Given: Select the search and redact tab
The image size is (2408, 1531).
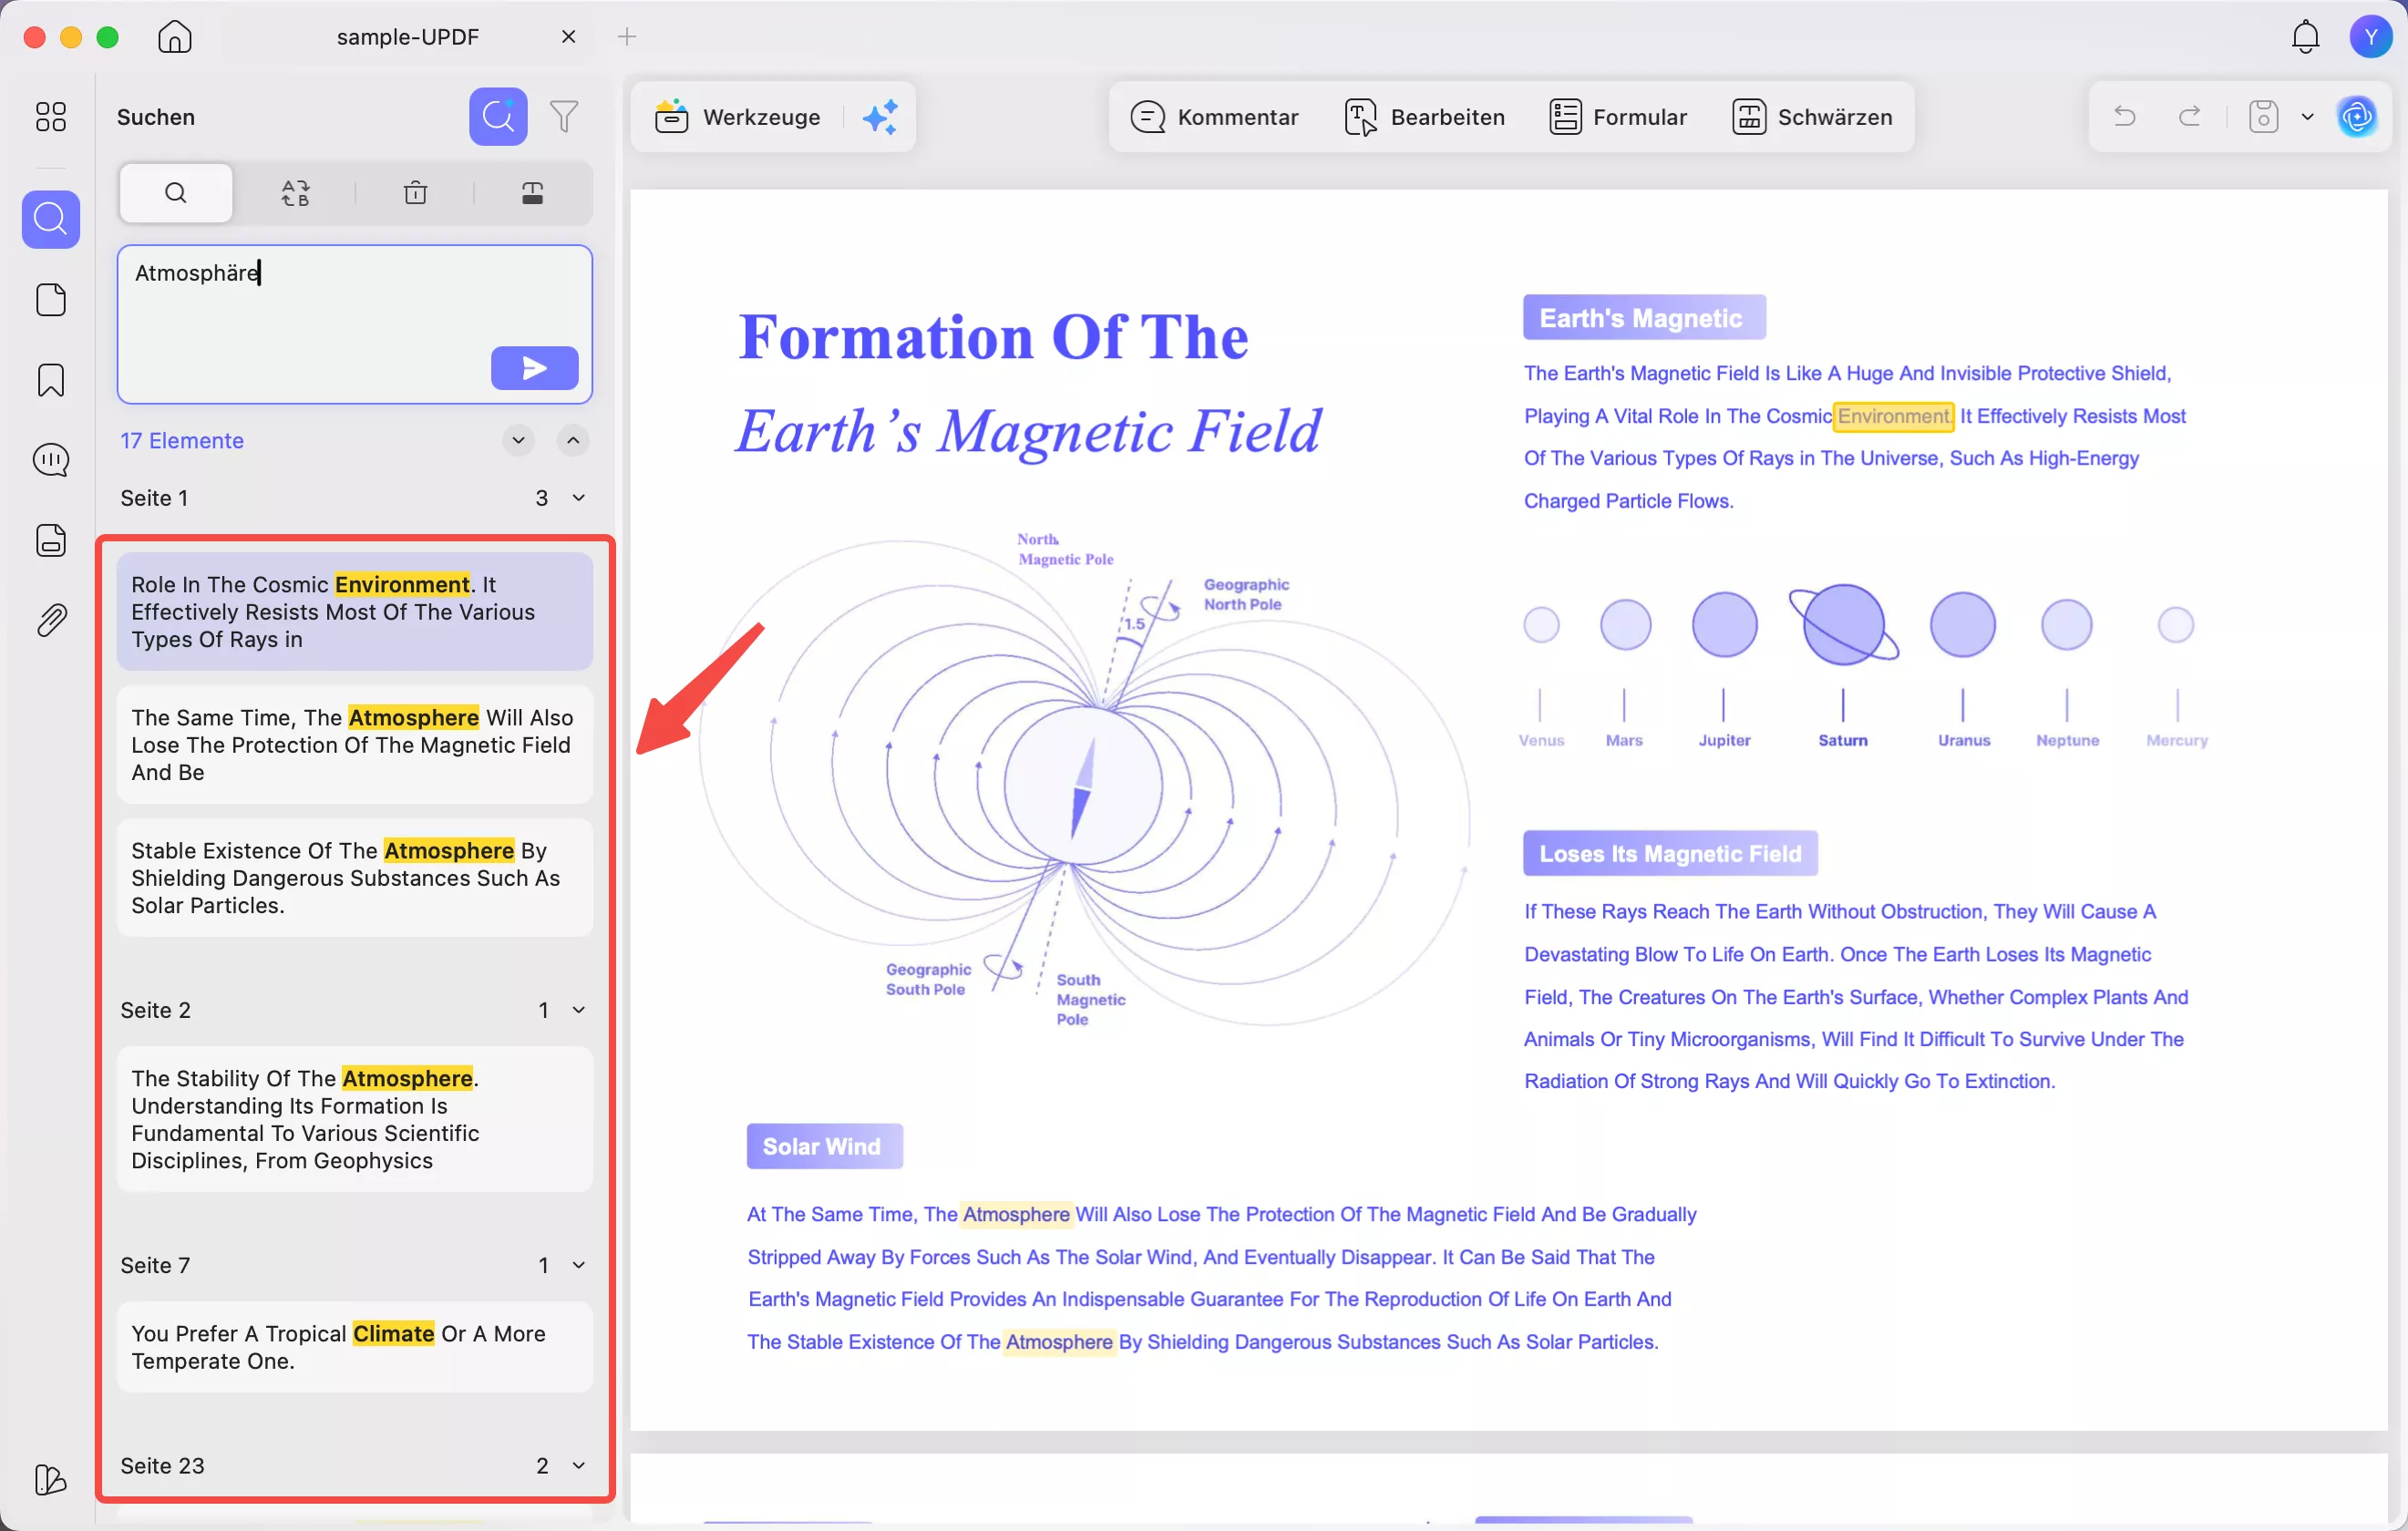Looking at the screenshot, I should [x=532, y=193].
